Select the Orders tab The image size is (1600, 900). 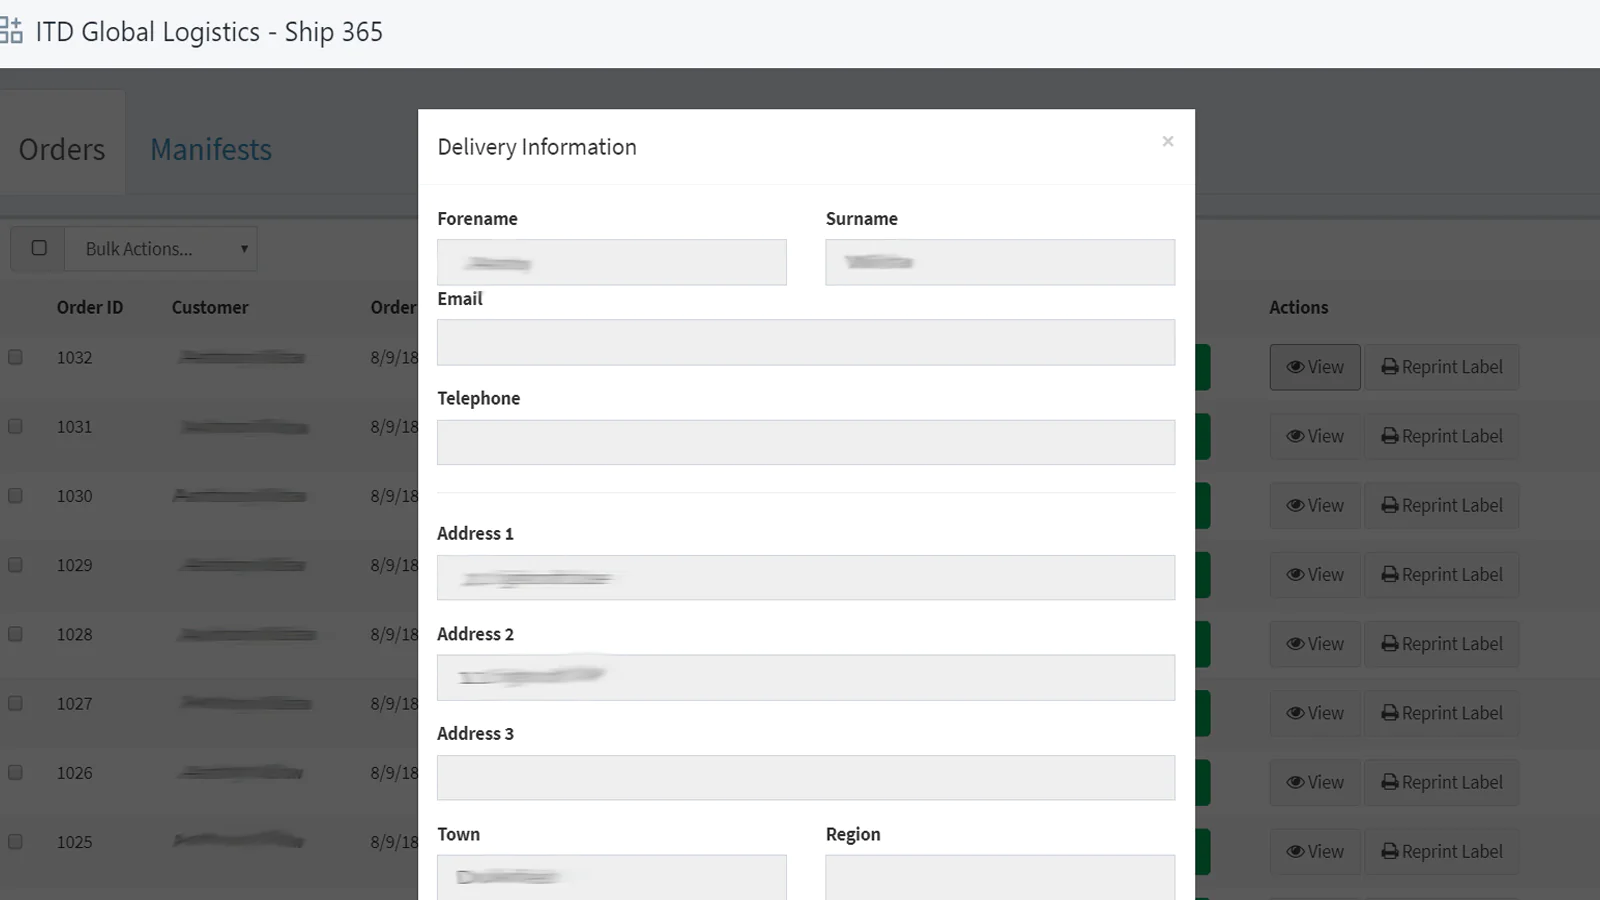pyautogui.click(x=62, y=150)
